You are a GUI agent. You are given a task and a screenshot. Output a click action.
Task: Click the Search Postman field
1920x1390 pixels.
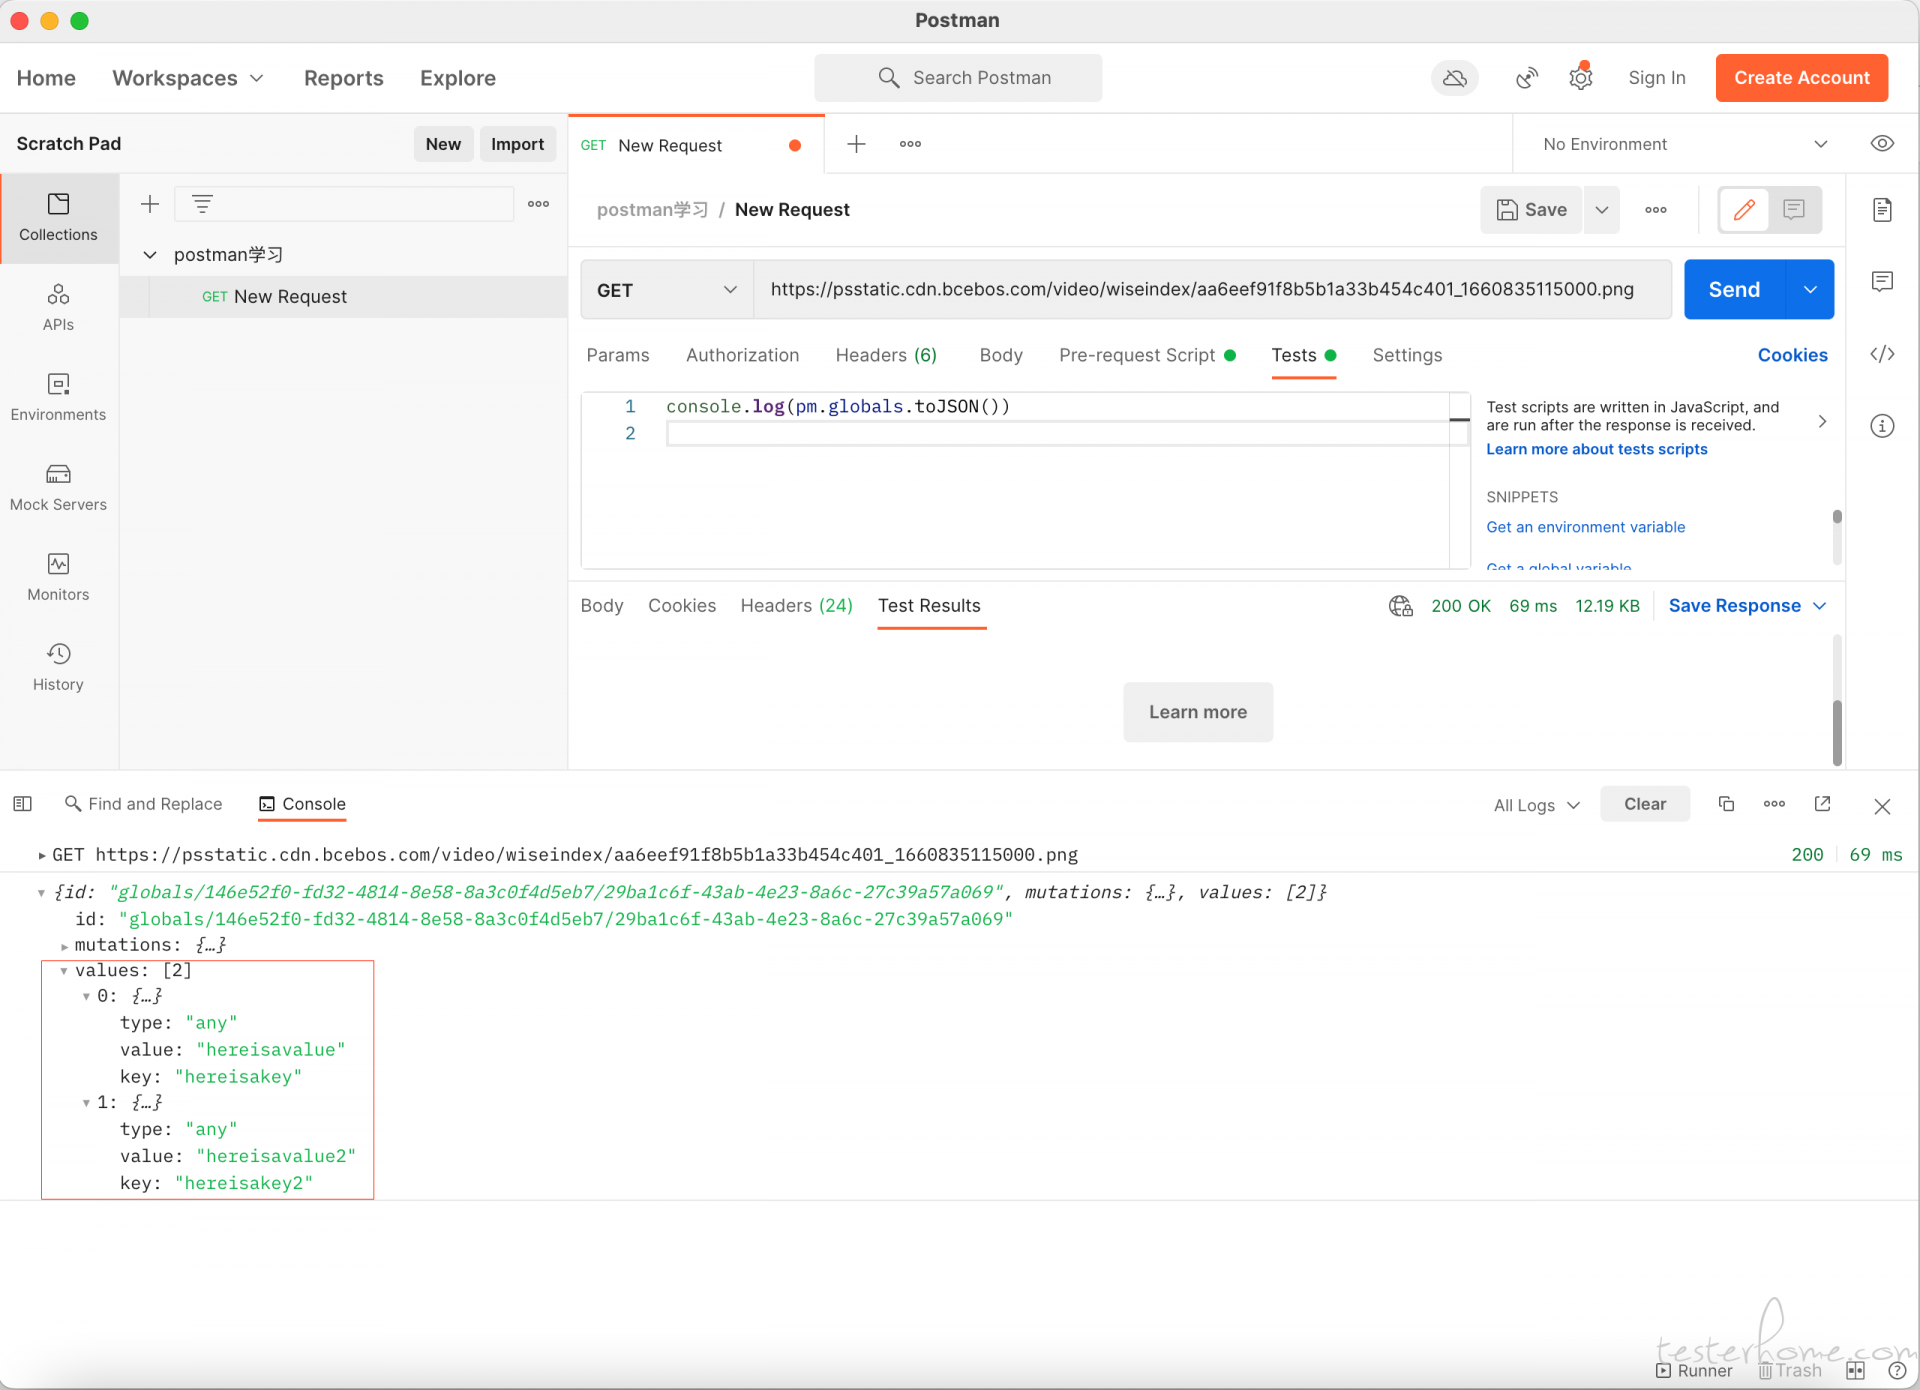[958, 78]
